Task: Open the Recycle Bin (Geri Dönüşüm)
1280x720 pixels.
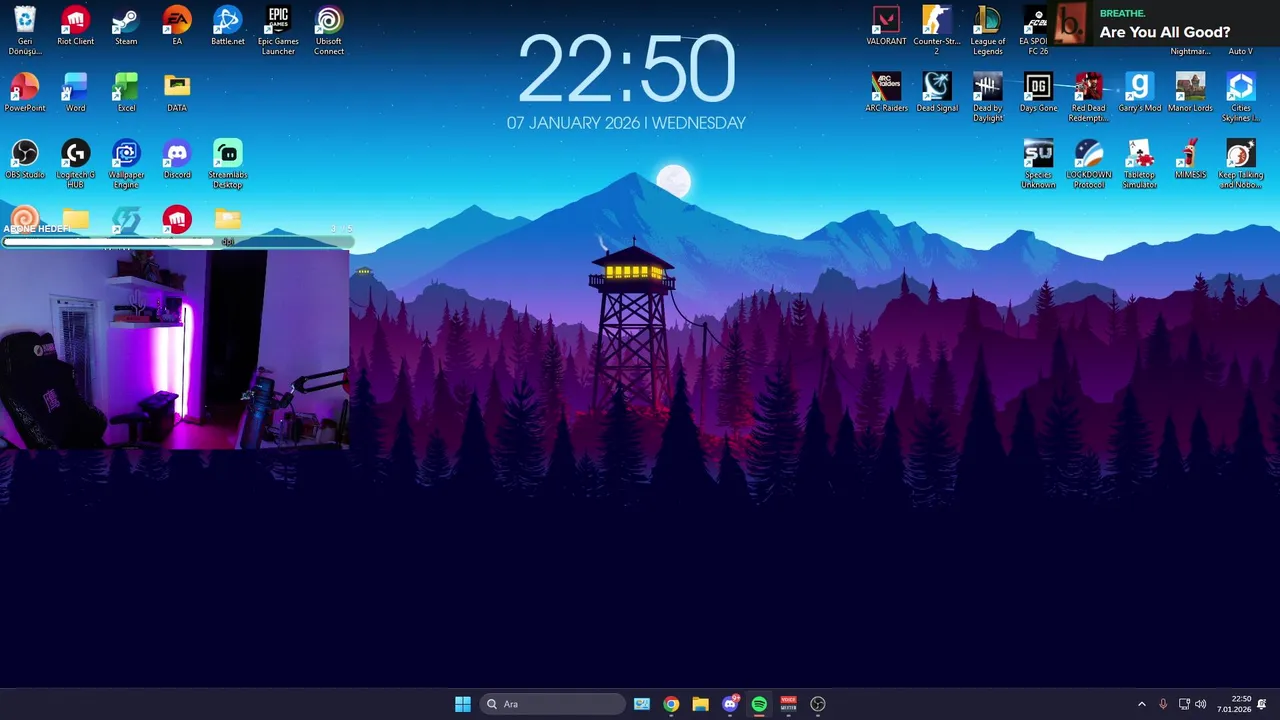Action: tap(25, 31)
